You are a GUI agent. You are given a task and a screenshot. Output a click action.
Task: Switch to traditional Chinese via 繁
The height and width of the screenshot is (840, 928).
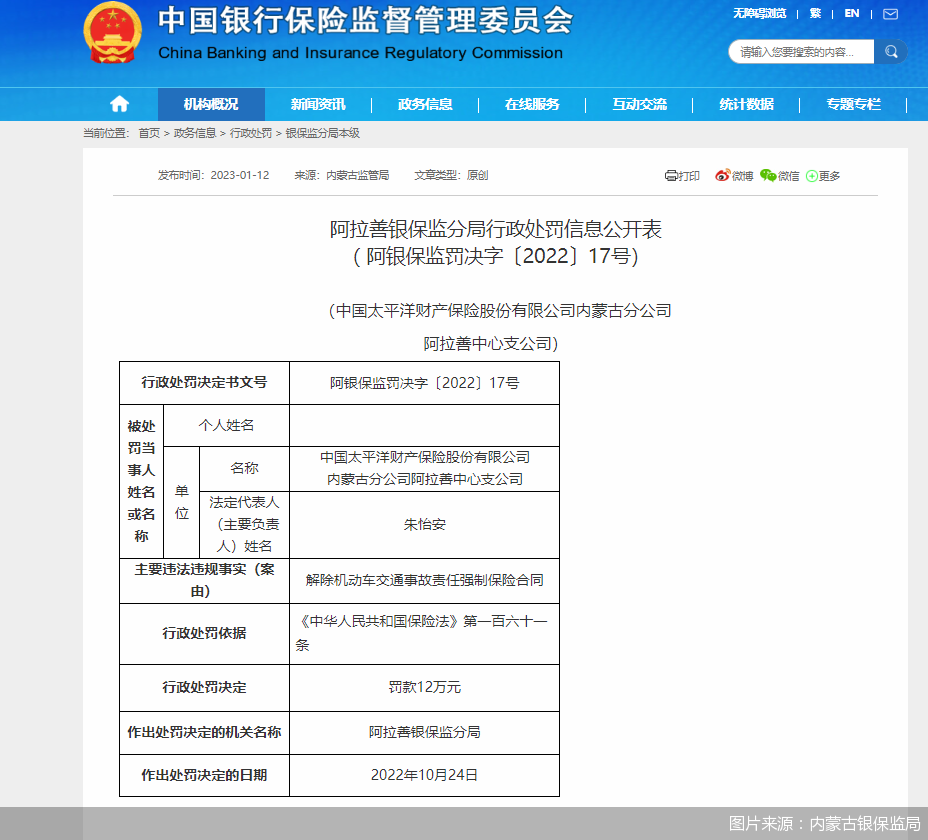click(x=817, y=14)
